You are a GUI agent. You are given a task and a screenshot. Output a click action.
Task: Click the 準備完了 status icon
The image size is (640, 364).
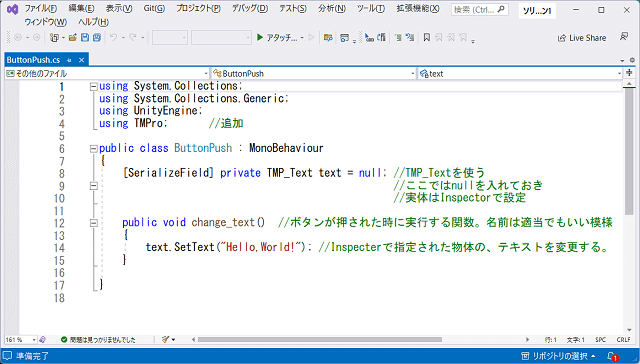pos(8,356)
